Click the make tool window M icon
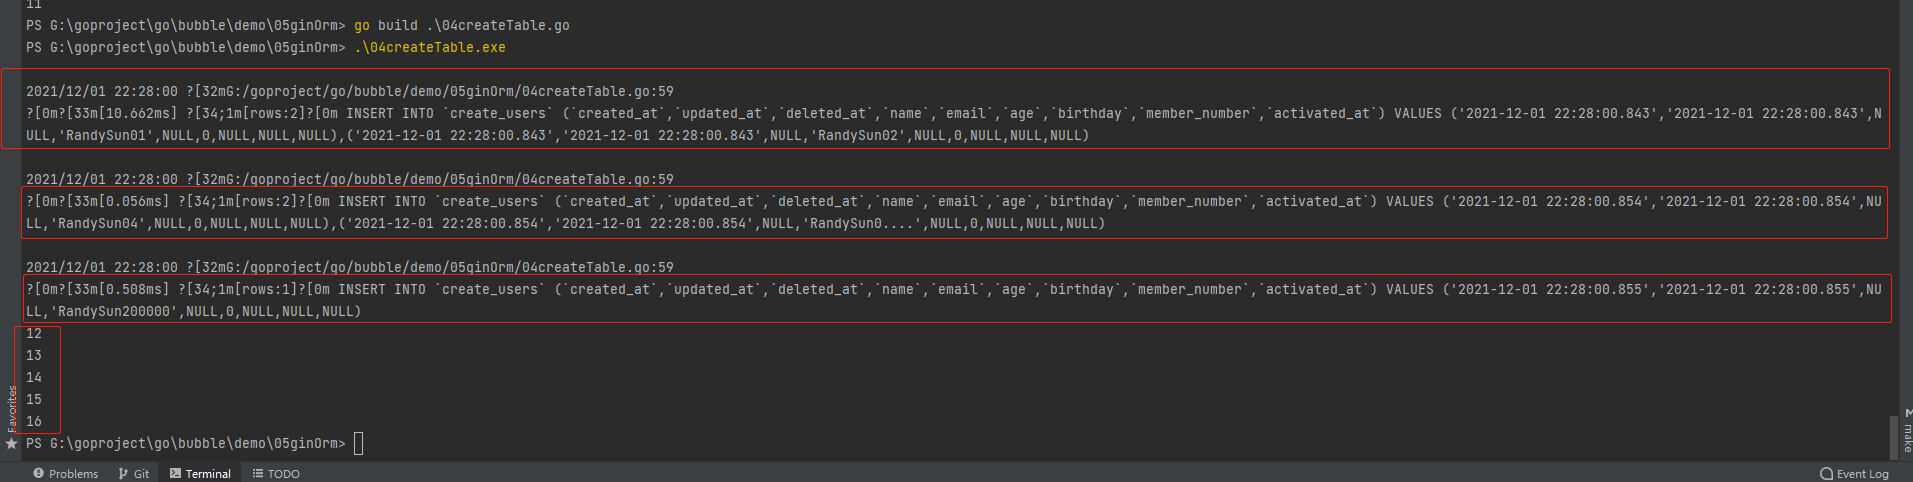 point(1908,412)
